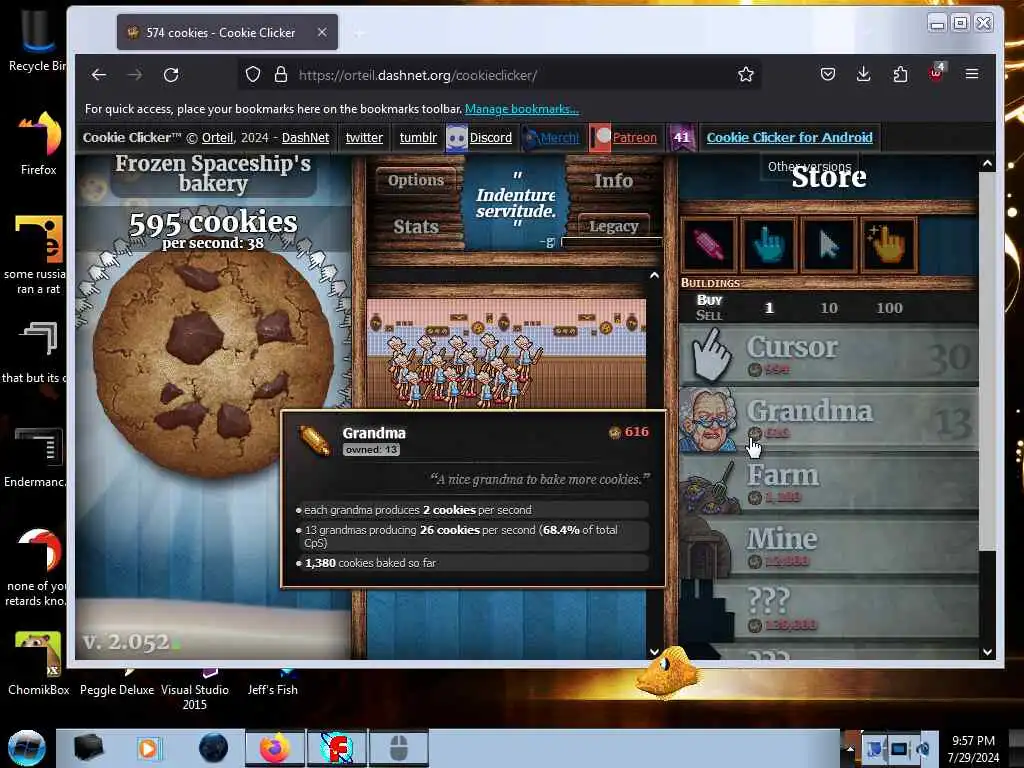Open the tumblr link
The image size is (1024, 768).
click(418, 137)
